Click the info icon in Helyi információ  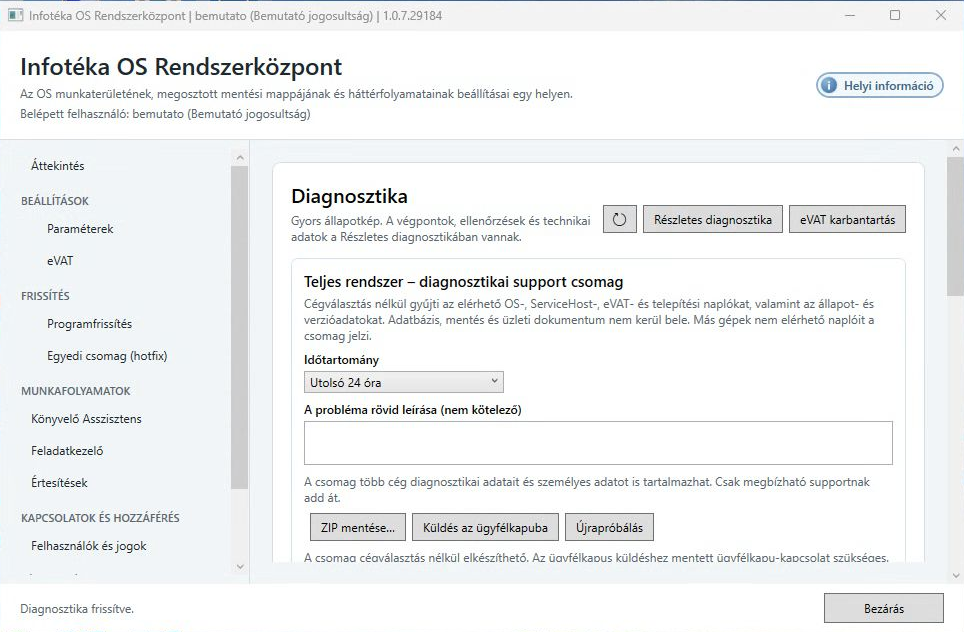[x=829, y=85]
